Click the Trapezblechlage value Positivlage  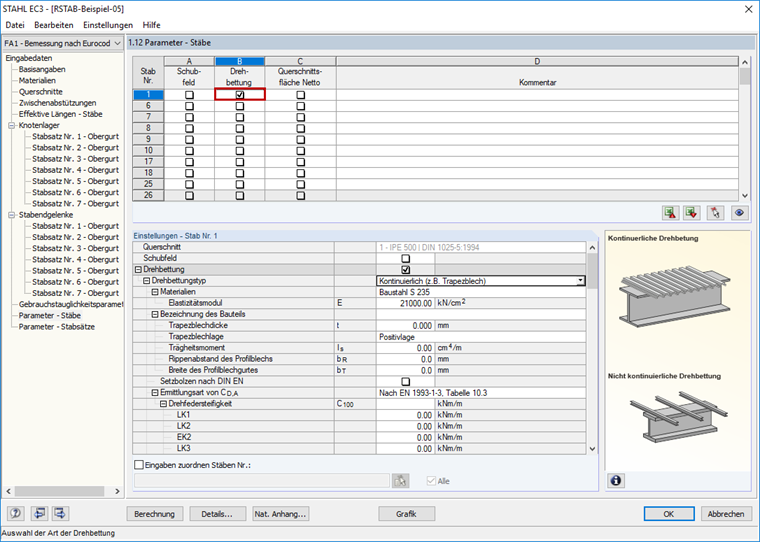[481, 337]
